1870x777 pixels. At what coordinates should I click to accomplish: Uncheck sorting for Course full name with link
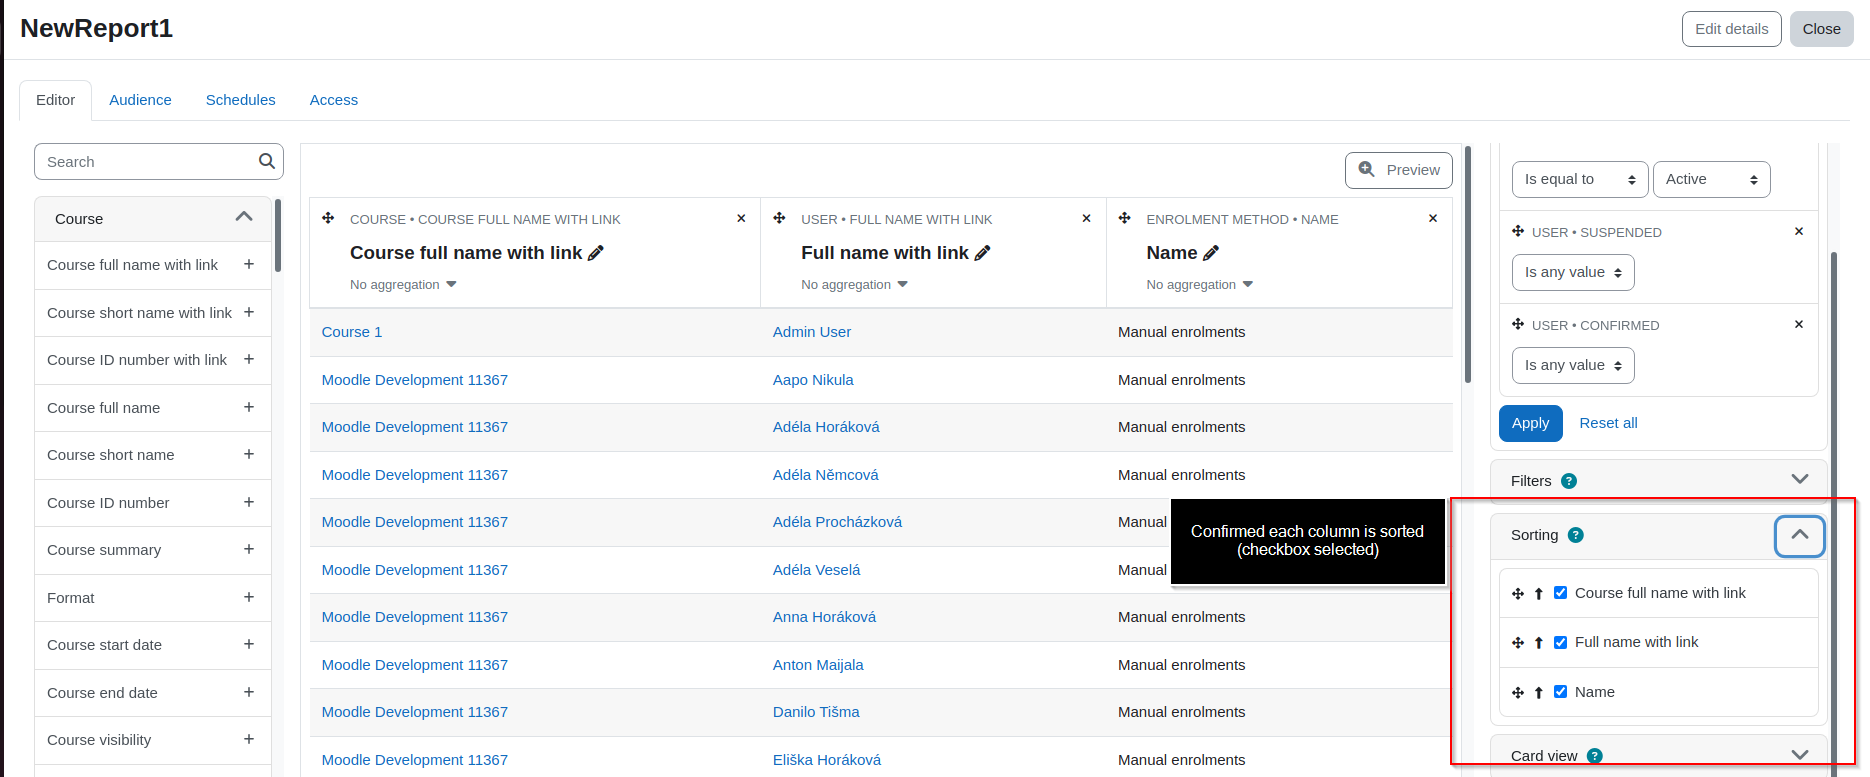tap(1560, 593)
